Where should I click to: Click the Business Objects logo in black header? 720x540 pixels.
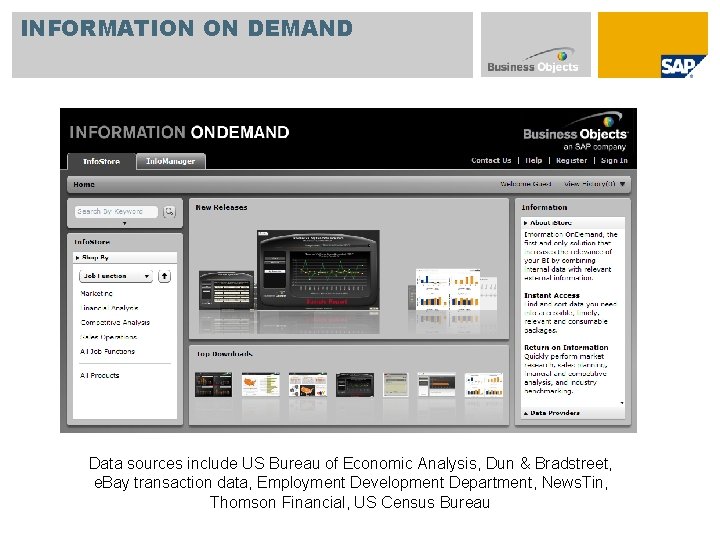click(575, 131)
